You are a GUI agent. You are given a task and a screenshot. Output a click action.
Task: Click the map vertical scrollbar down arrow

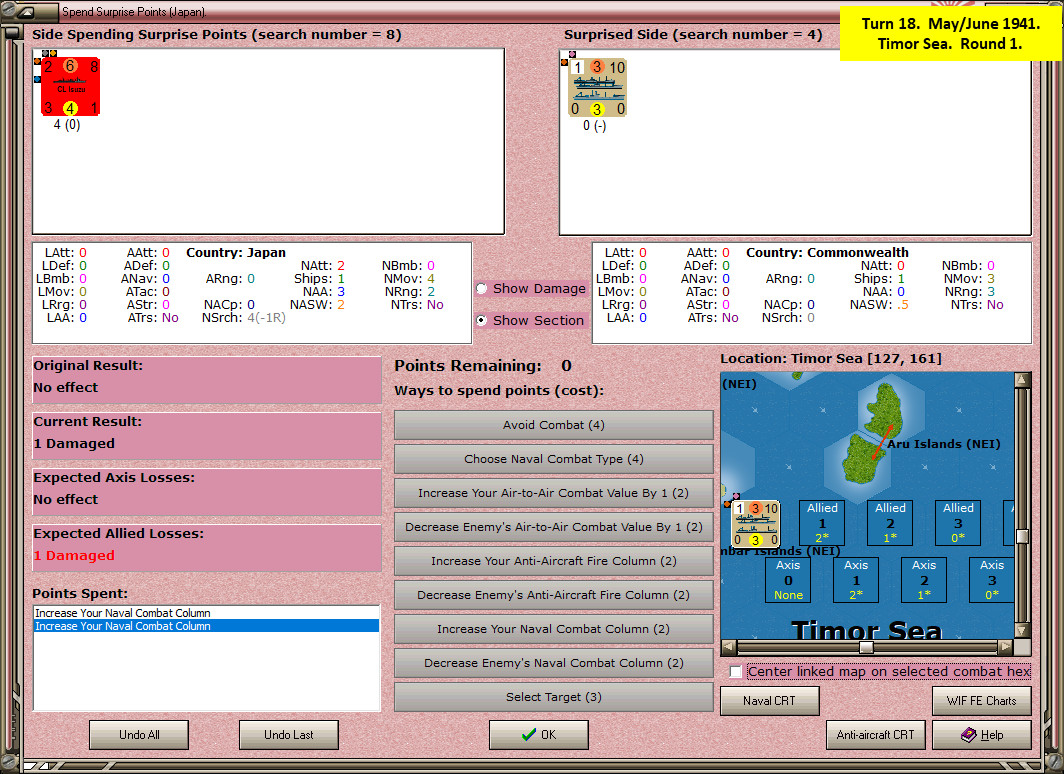pyautogui.click(x=1023, y=630)
